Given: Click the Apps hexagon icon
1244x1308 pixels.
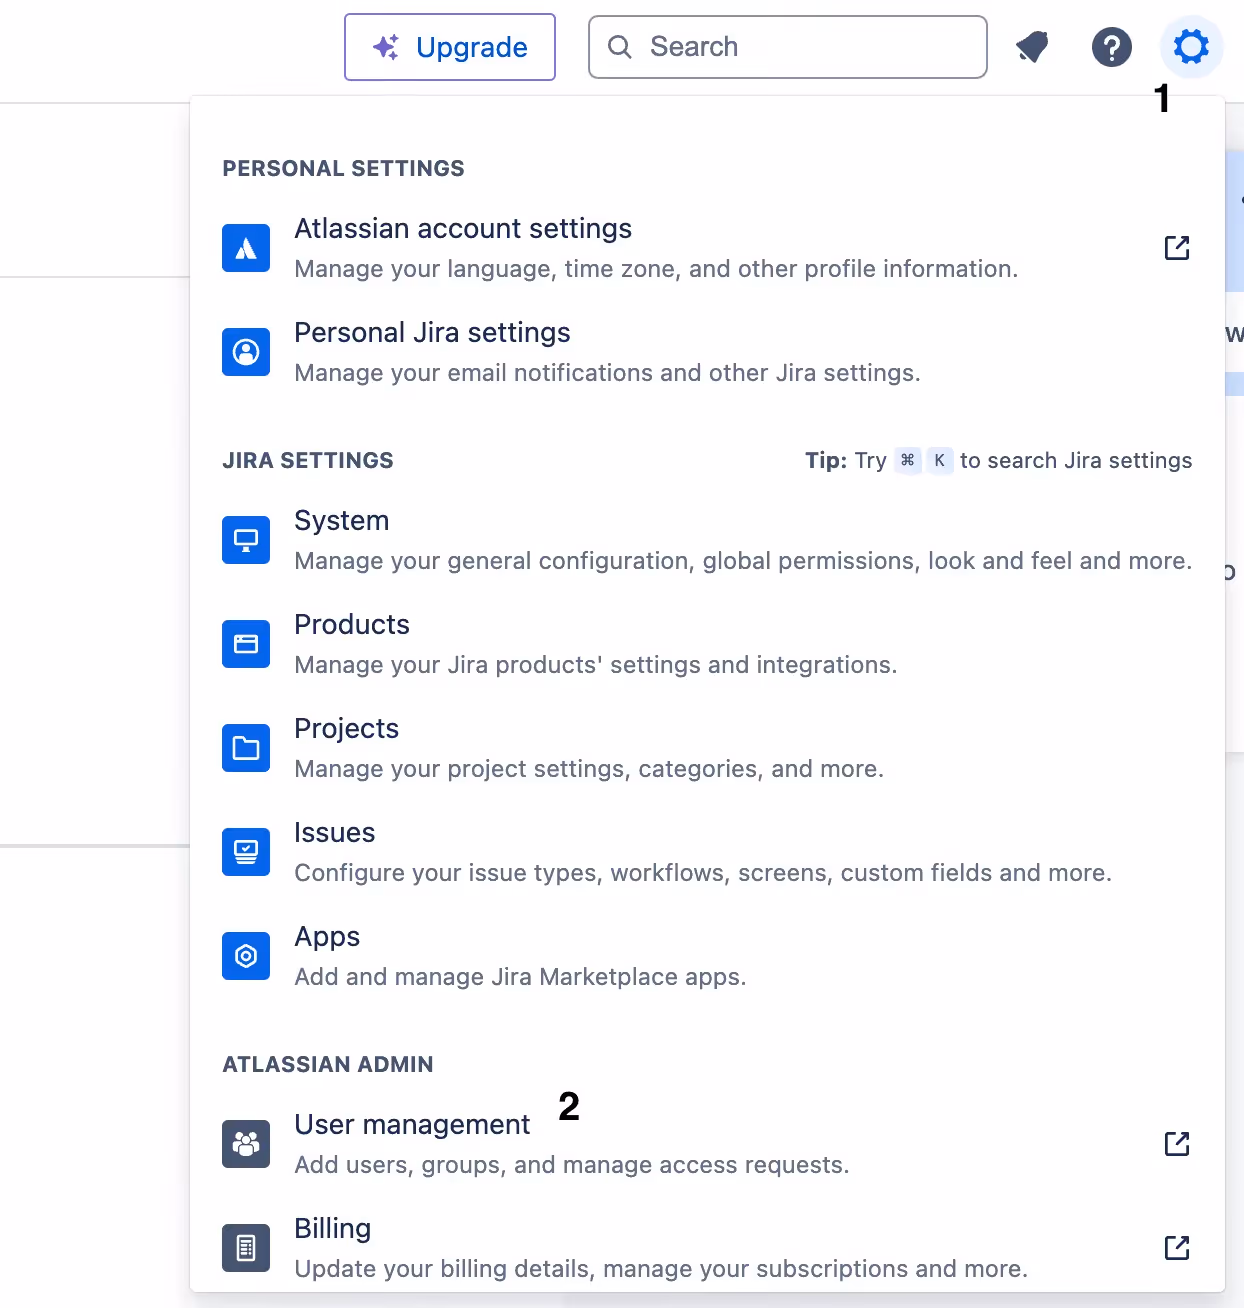Looking at the screenshot, I should (x=246, y=956).
